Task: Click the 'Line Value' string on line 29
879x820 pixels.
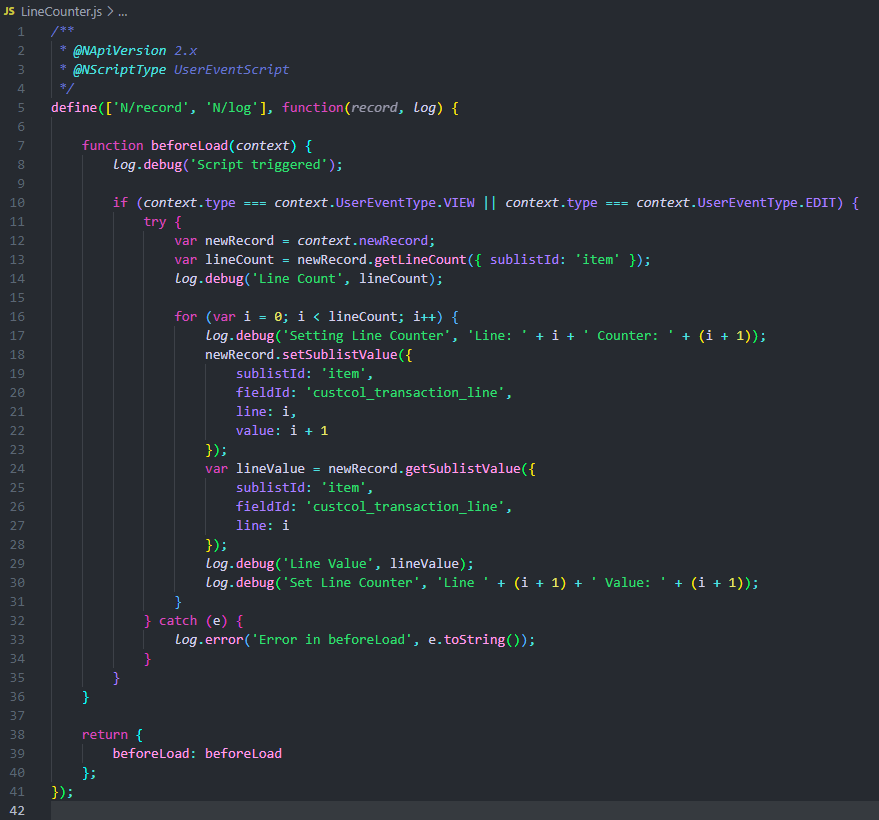Action: click(x=328, y=564)
